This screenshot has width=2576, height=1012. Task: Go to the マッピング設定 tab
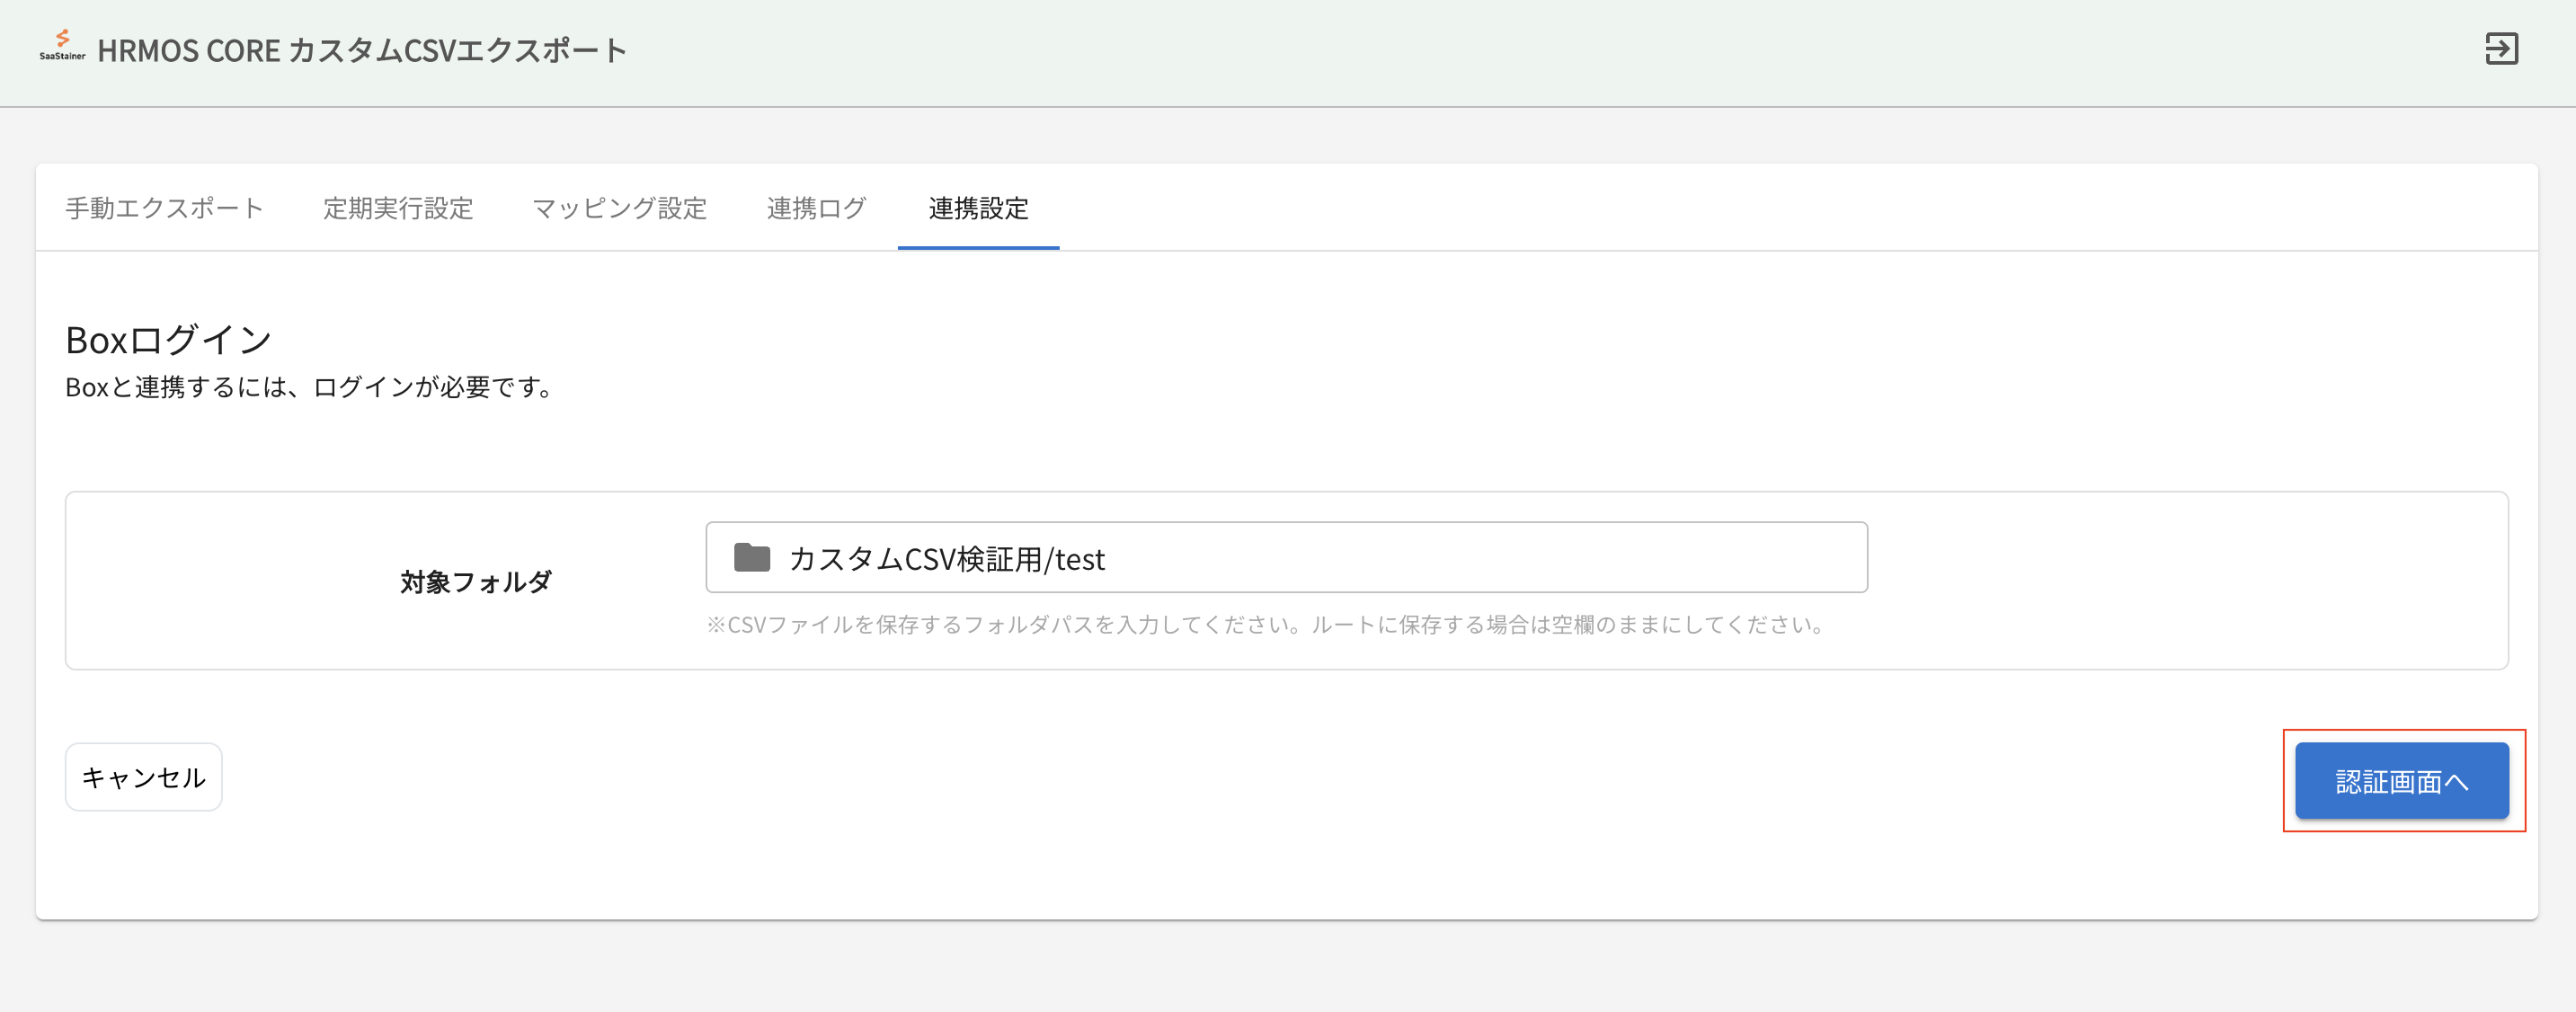(619, 208)
